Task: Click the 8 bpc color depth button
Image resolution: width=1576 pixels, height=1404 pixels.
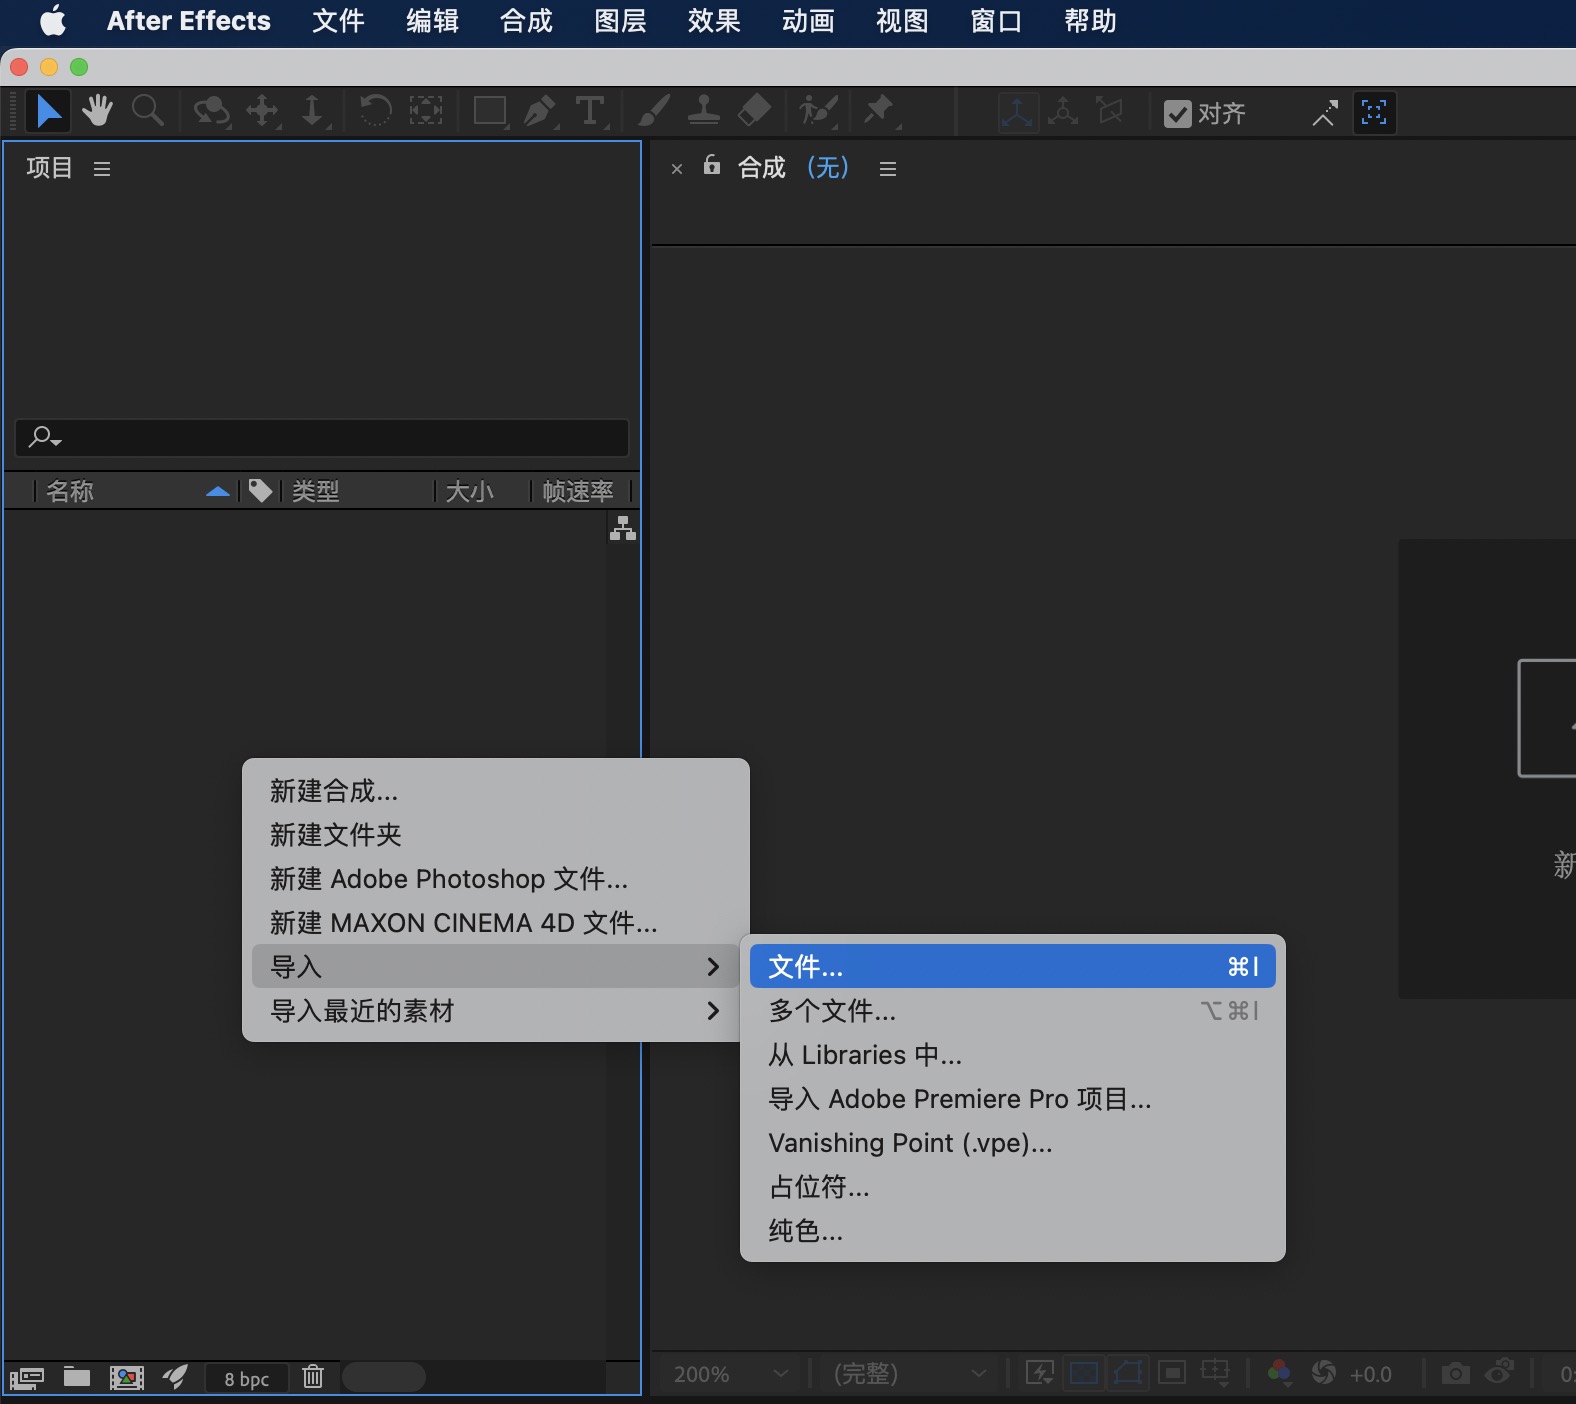Action: 247,1379
